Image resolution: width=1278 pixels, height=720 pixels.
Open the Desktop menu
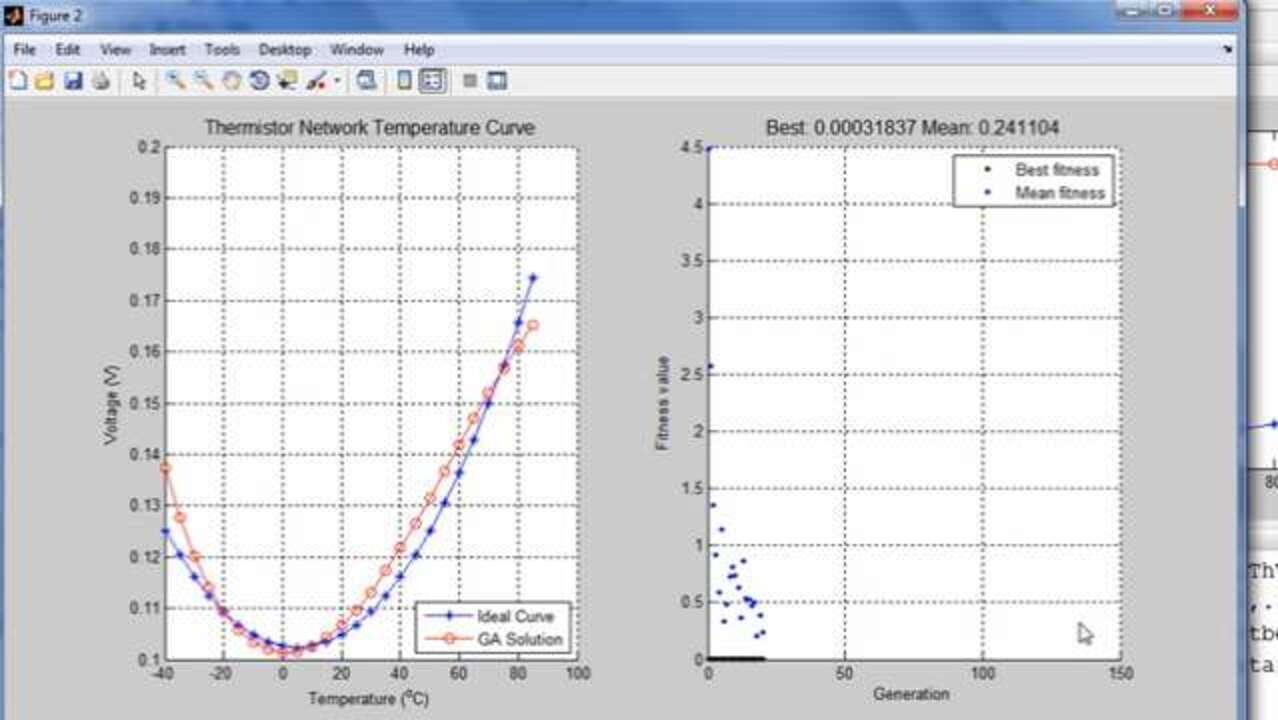click(284, 49)
